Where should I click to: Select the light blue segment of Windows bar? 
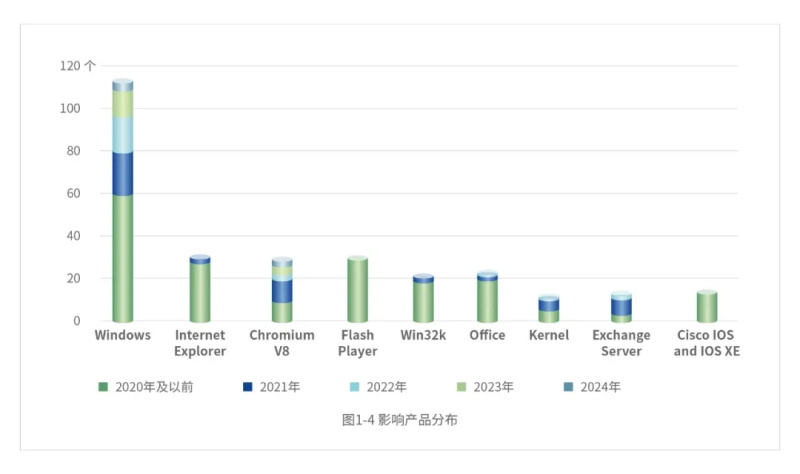123,134
